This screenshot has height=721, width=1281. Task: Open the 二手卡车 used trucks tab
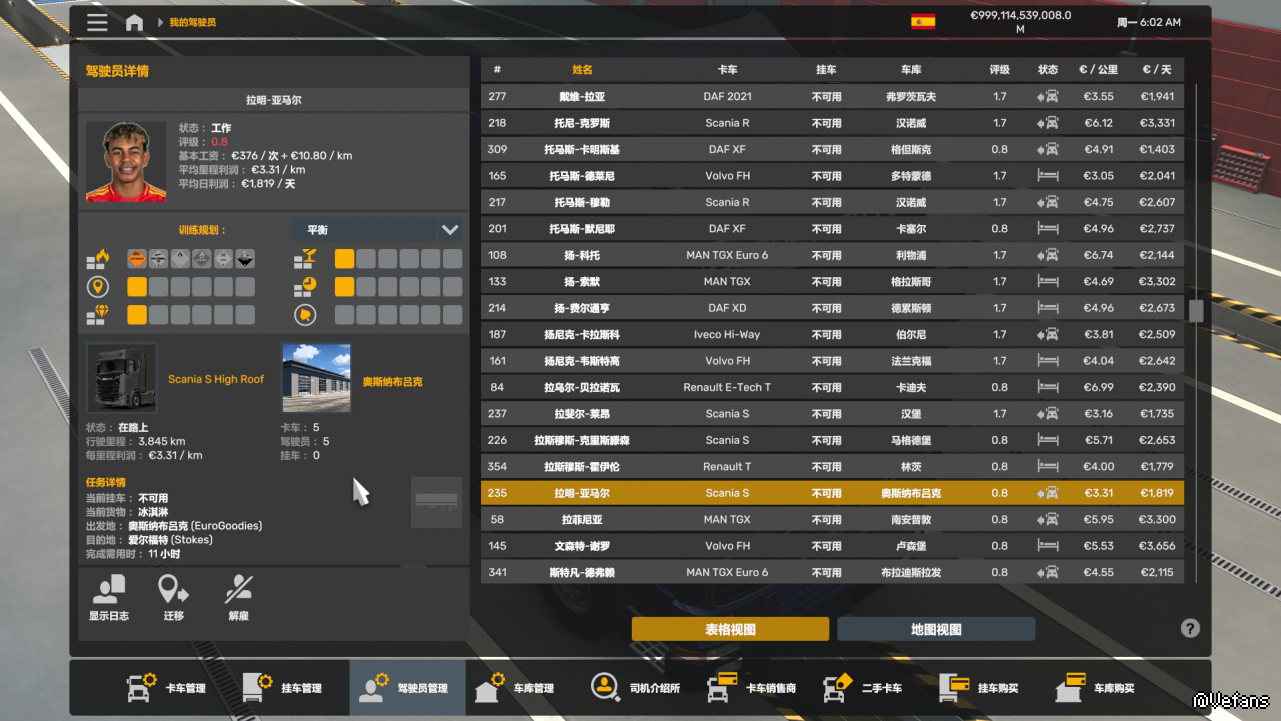[x=863, y=688]
